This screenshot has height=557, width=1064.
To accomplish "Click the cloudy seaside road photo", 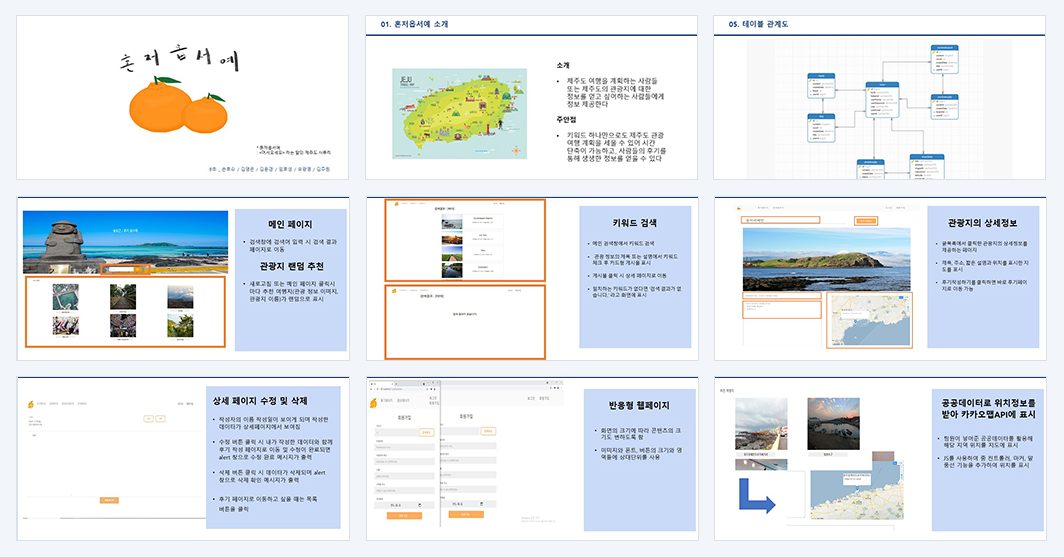I will click(761, 424).
